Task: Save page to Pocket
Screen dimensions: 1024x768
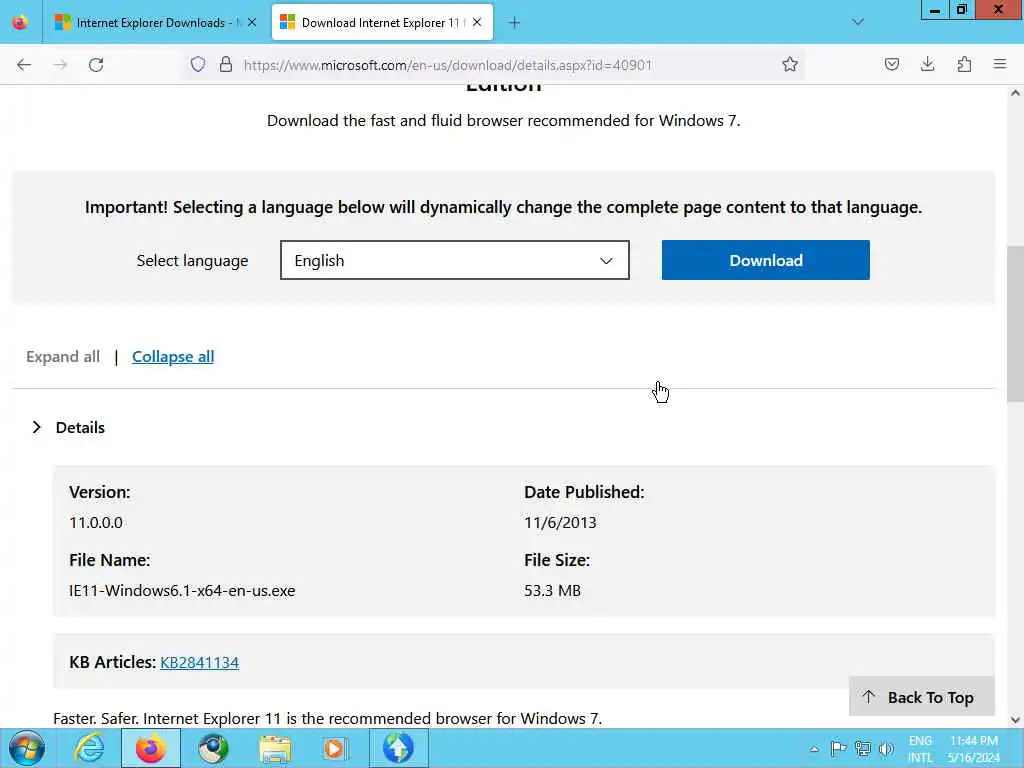Action: pyautogui.click(x=892, y=65)
